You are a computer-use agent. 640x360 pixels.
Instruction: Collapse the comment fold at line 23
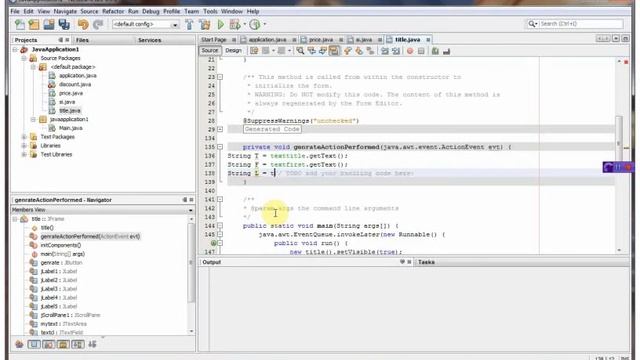pyautogui.click(x=220, y=77)
